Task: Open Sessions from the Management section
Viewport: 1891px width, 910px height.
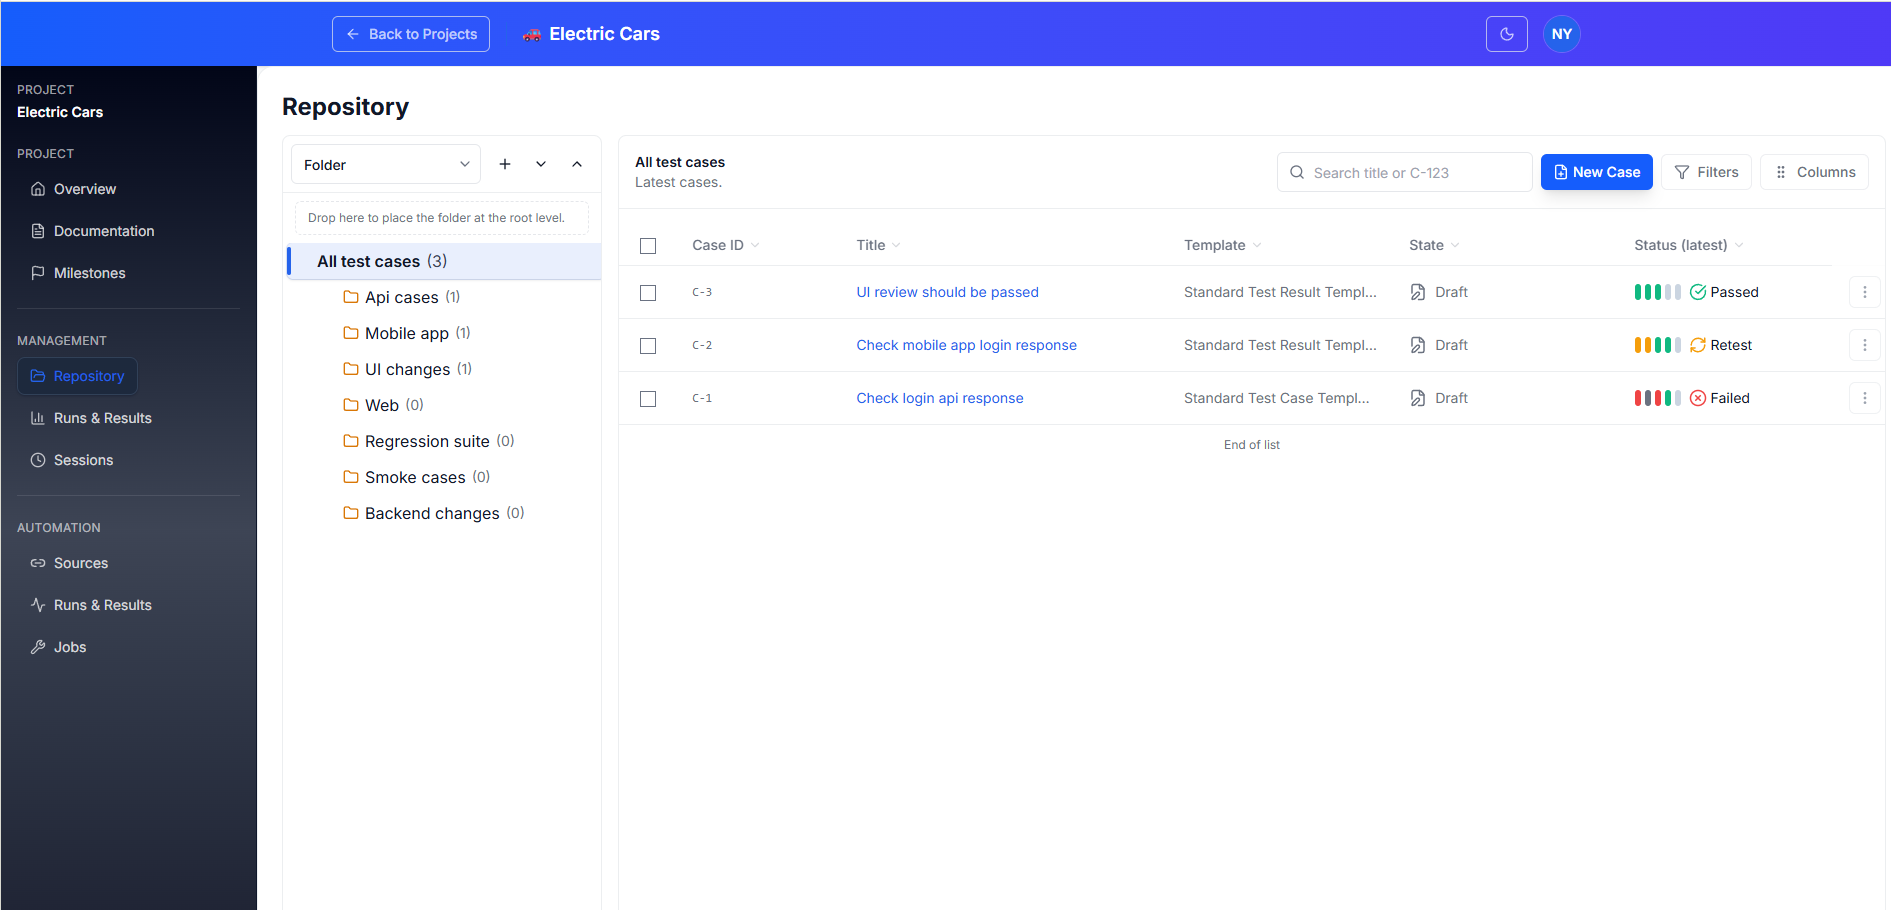Action: [x=83, y=460]
